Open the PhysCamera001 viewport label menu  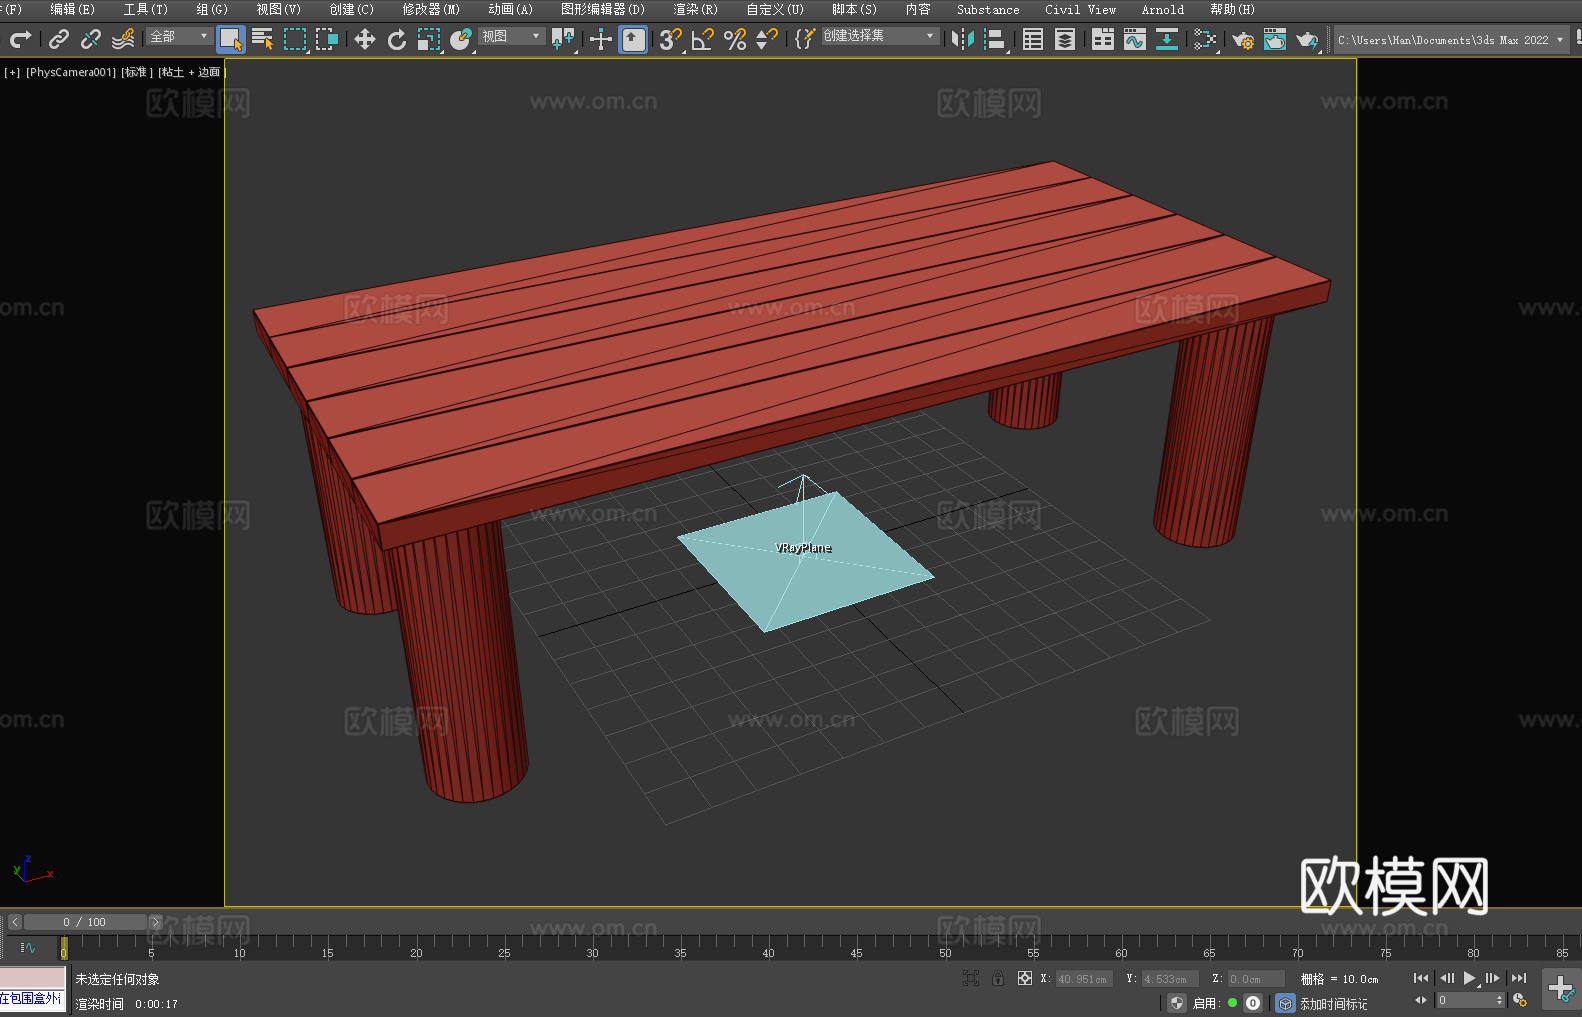(x=70, y=72)
